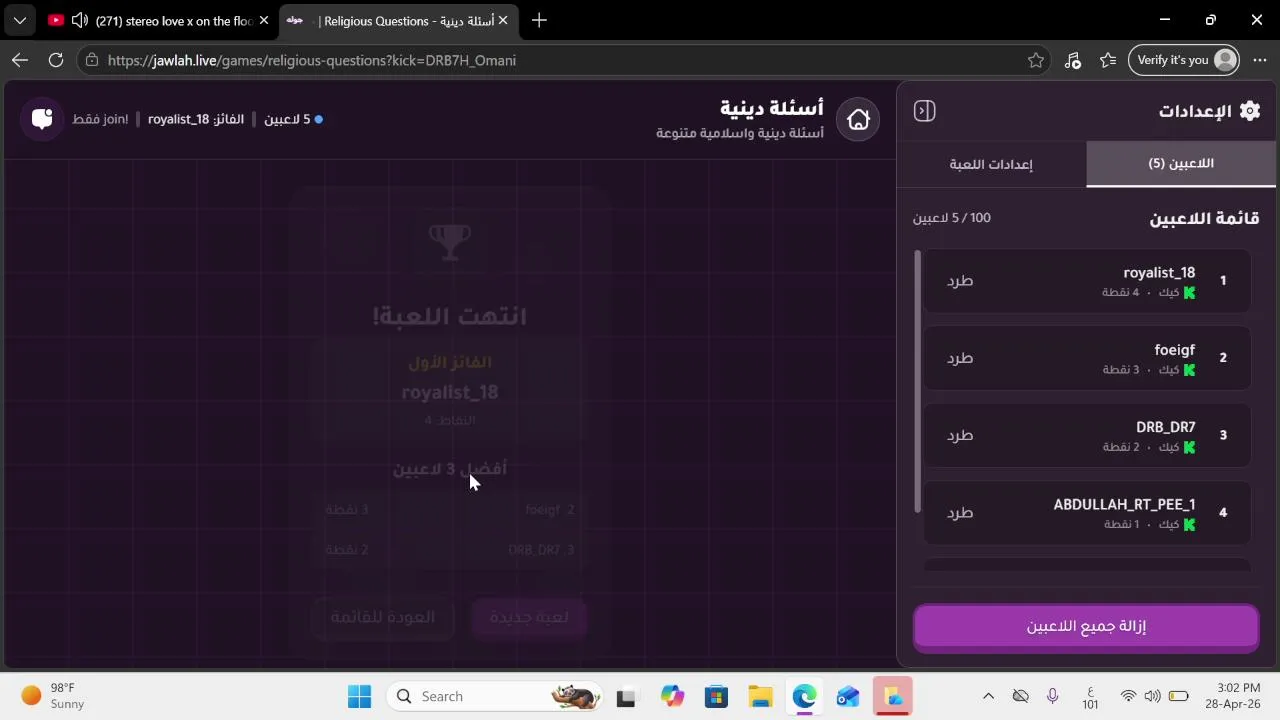Open the browser favorites list icon
Screen dimensions: 1280x720
[1108, 60]
